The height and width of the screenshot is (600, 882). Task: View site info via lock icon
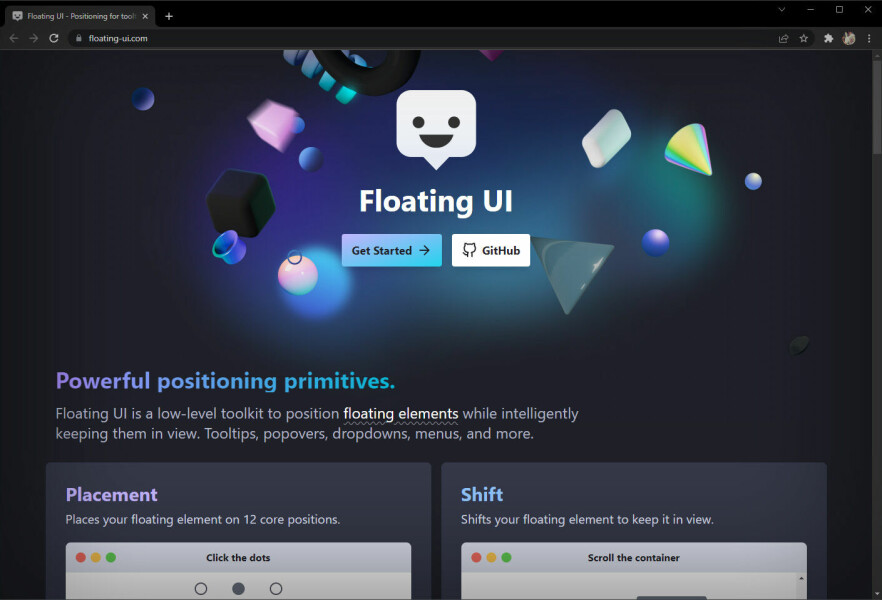coord(79,38)
